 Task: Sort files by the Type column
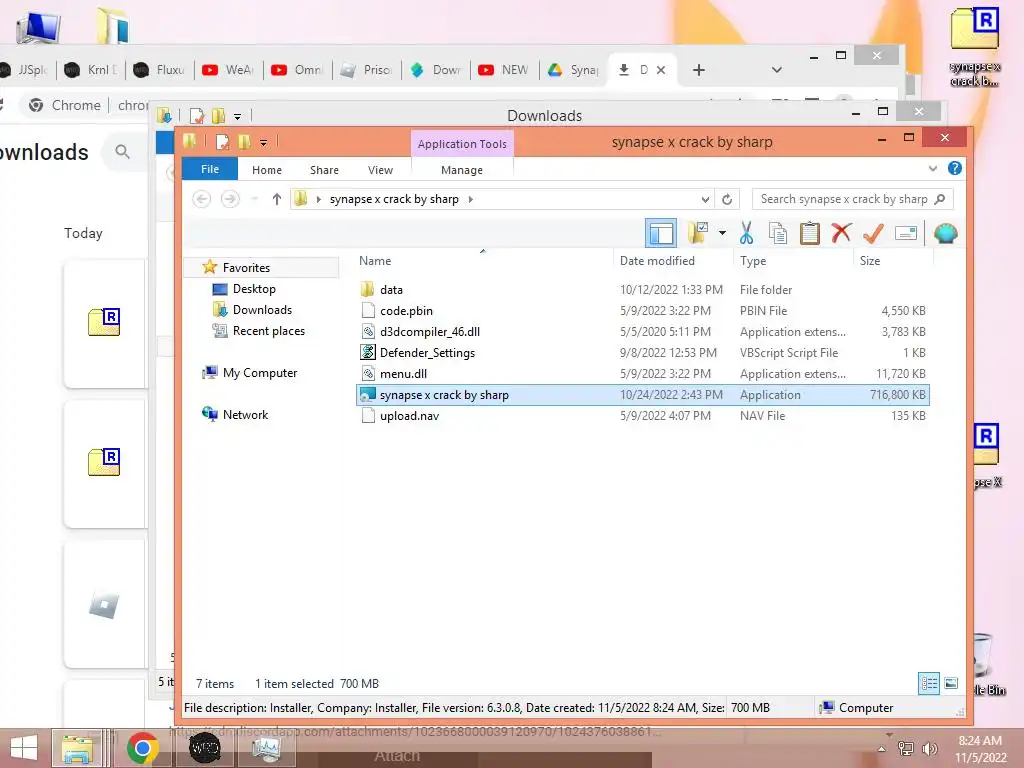[x=753, y=261]
